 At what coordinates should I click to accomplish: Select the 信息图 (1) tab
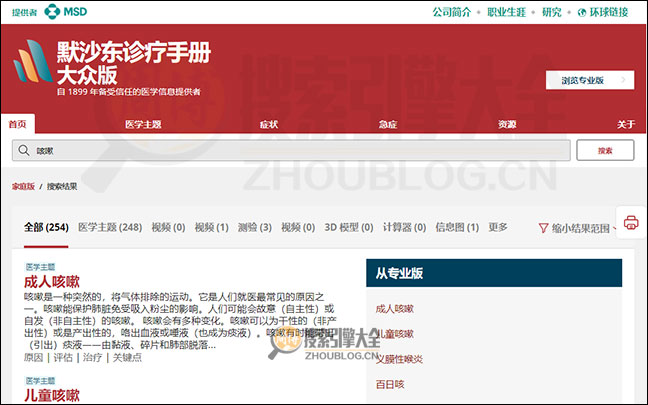pyautogui.click(x=457, y=227)
